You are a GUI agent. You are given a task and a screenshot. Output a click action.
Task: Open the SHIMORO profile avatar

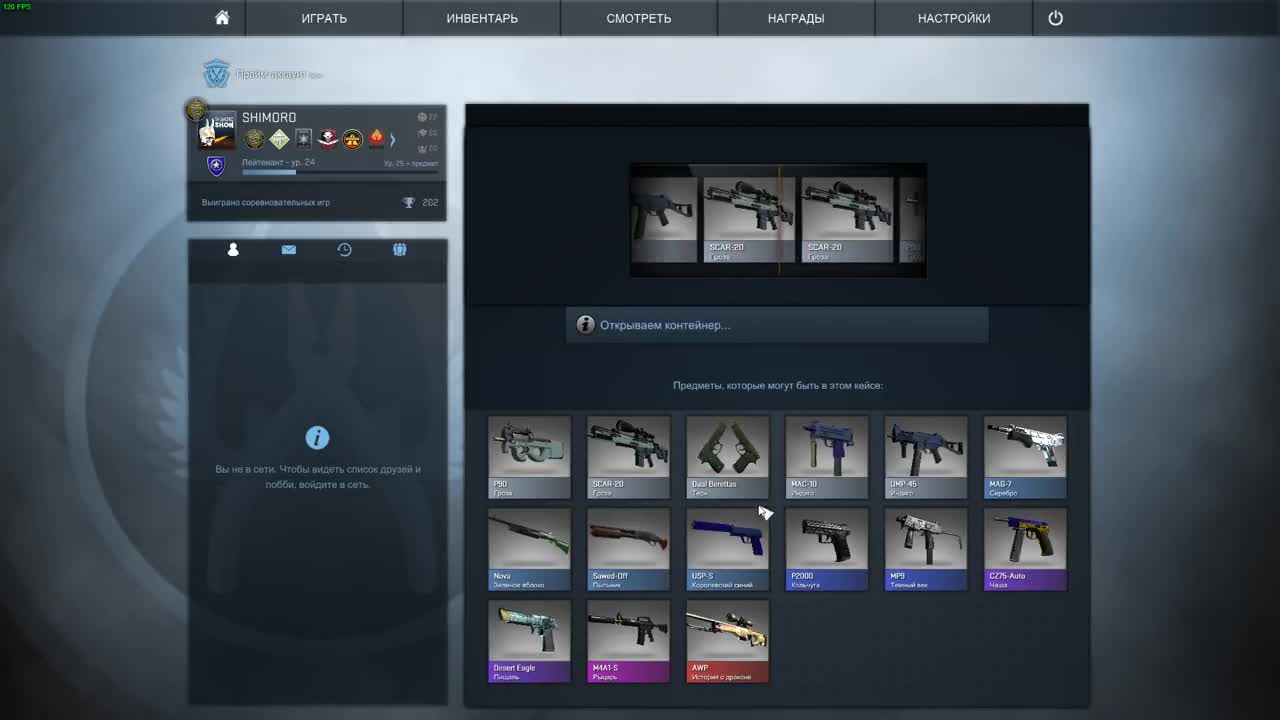tap(217, 130)
